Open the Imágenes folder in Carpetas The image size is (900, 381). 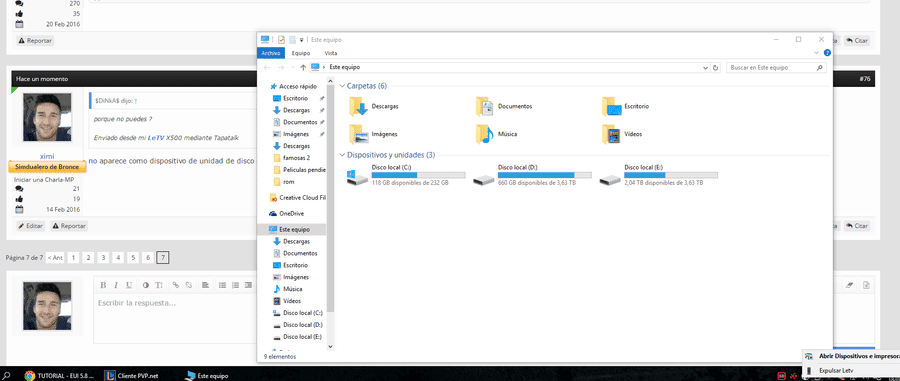(373, 134)
